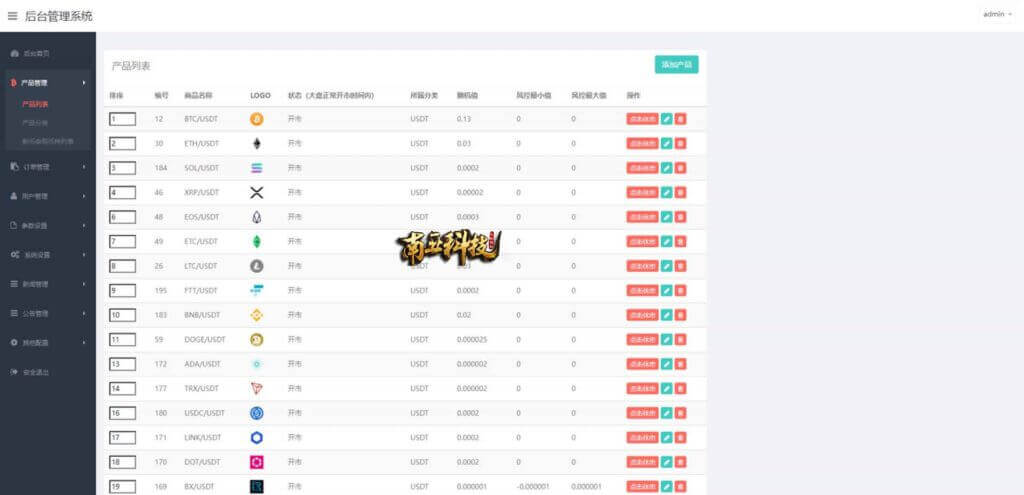Edit the DOGE/USDT product entry
Viewport: 1024px width, 495px height.
click(666, 340)
